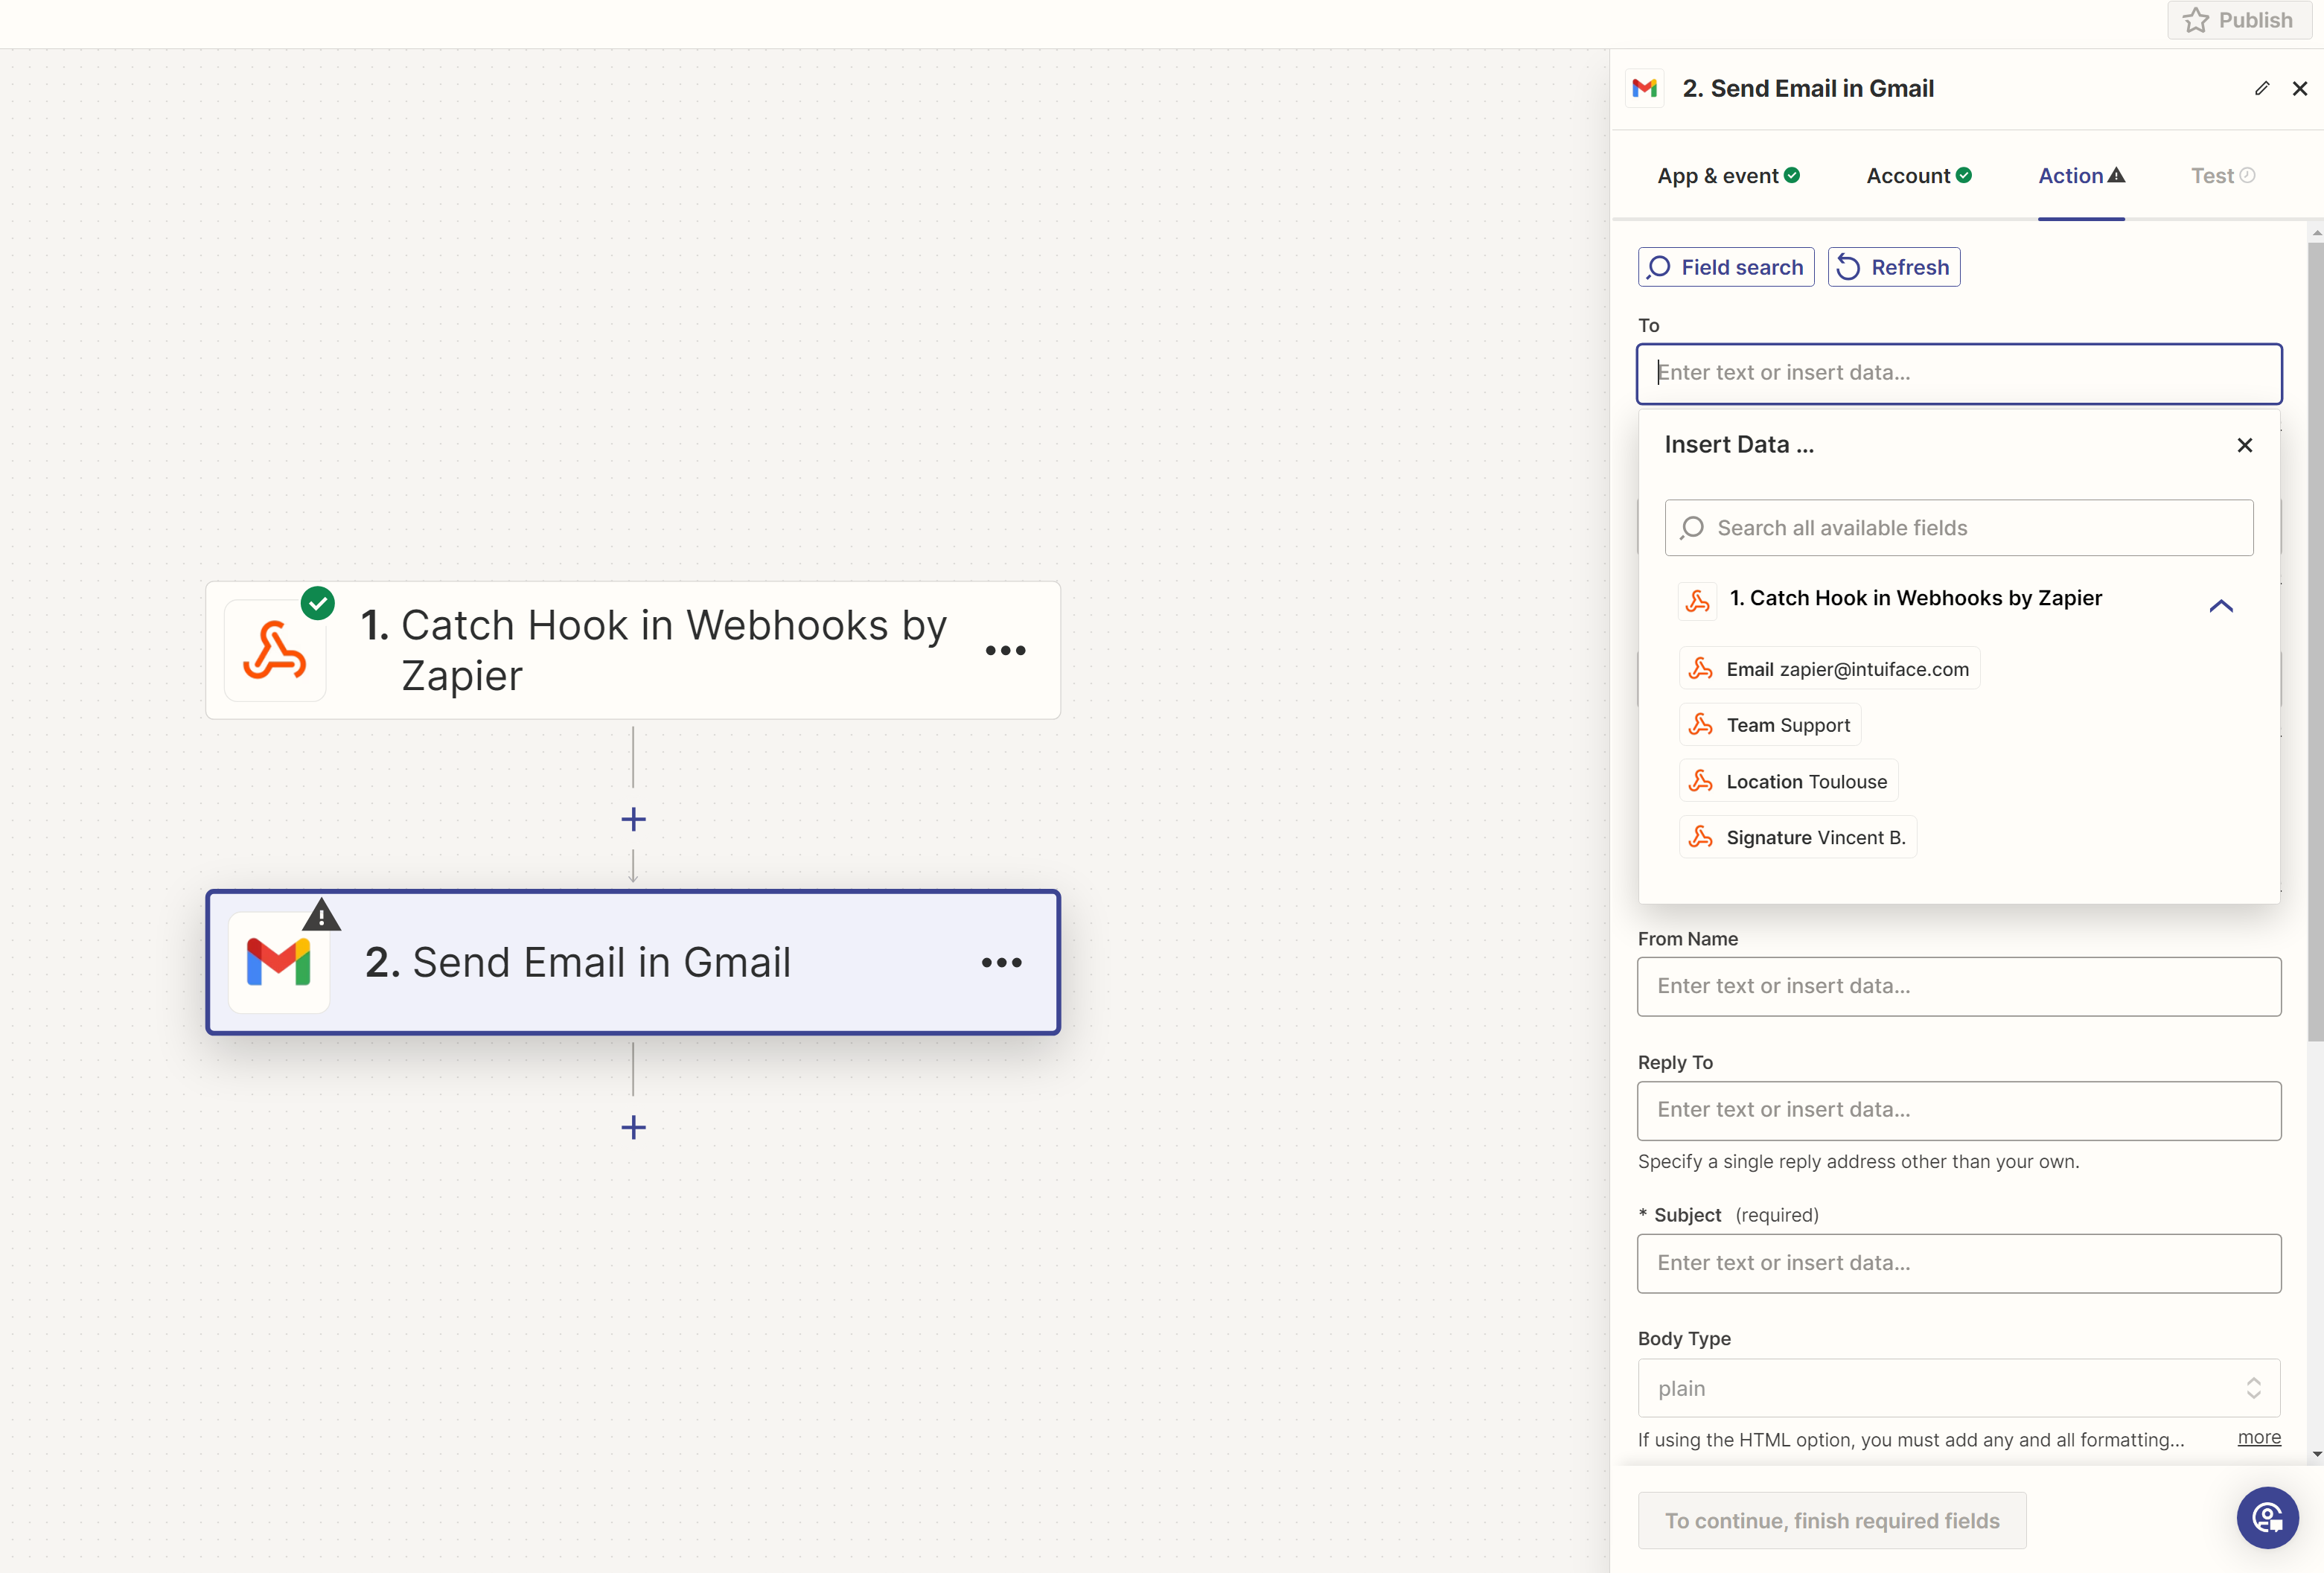Click the panel vertical scrollbar thumb
2324x1573 pixels.
click(2315, 640)
